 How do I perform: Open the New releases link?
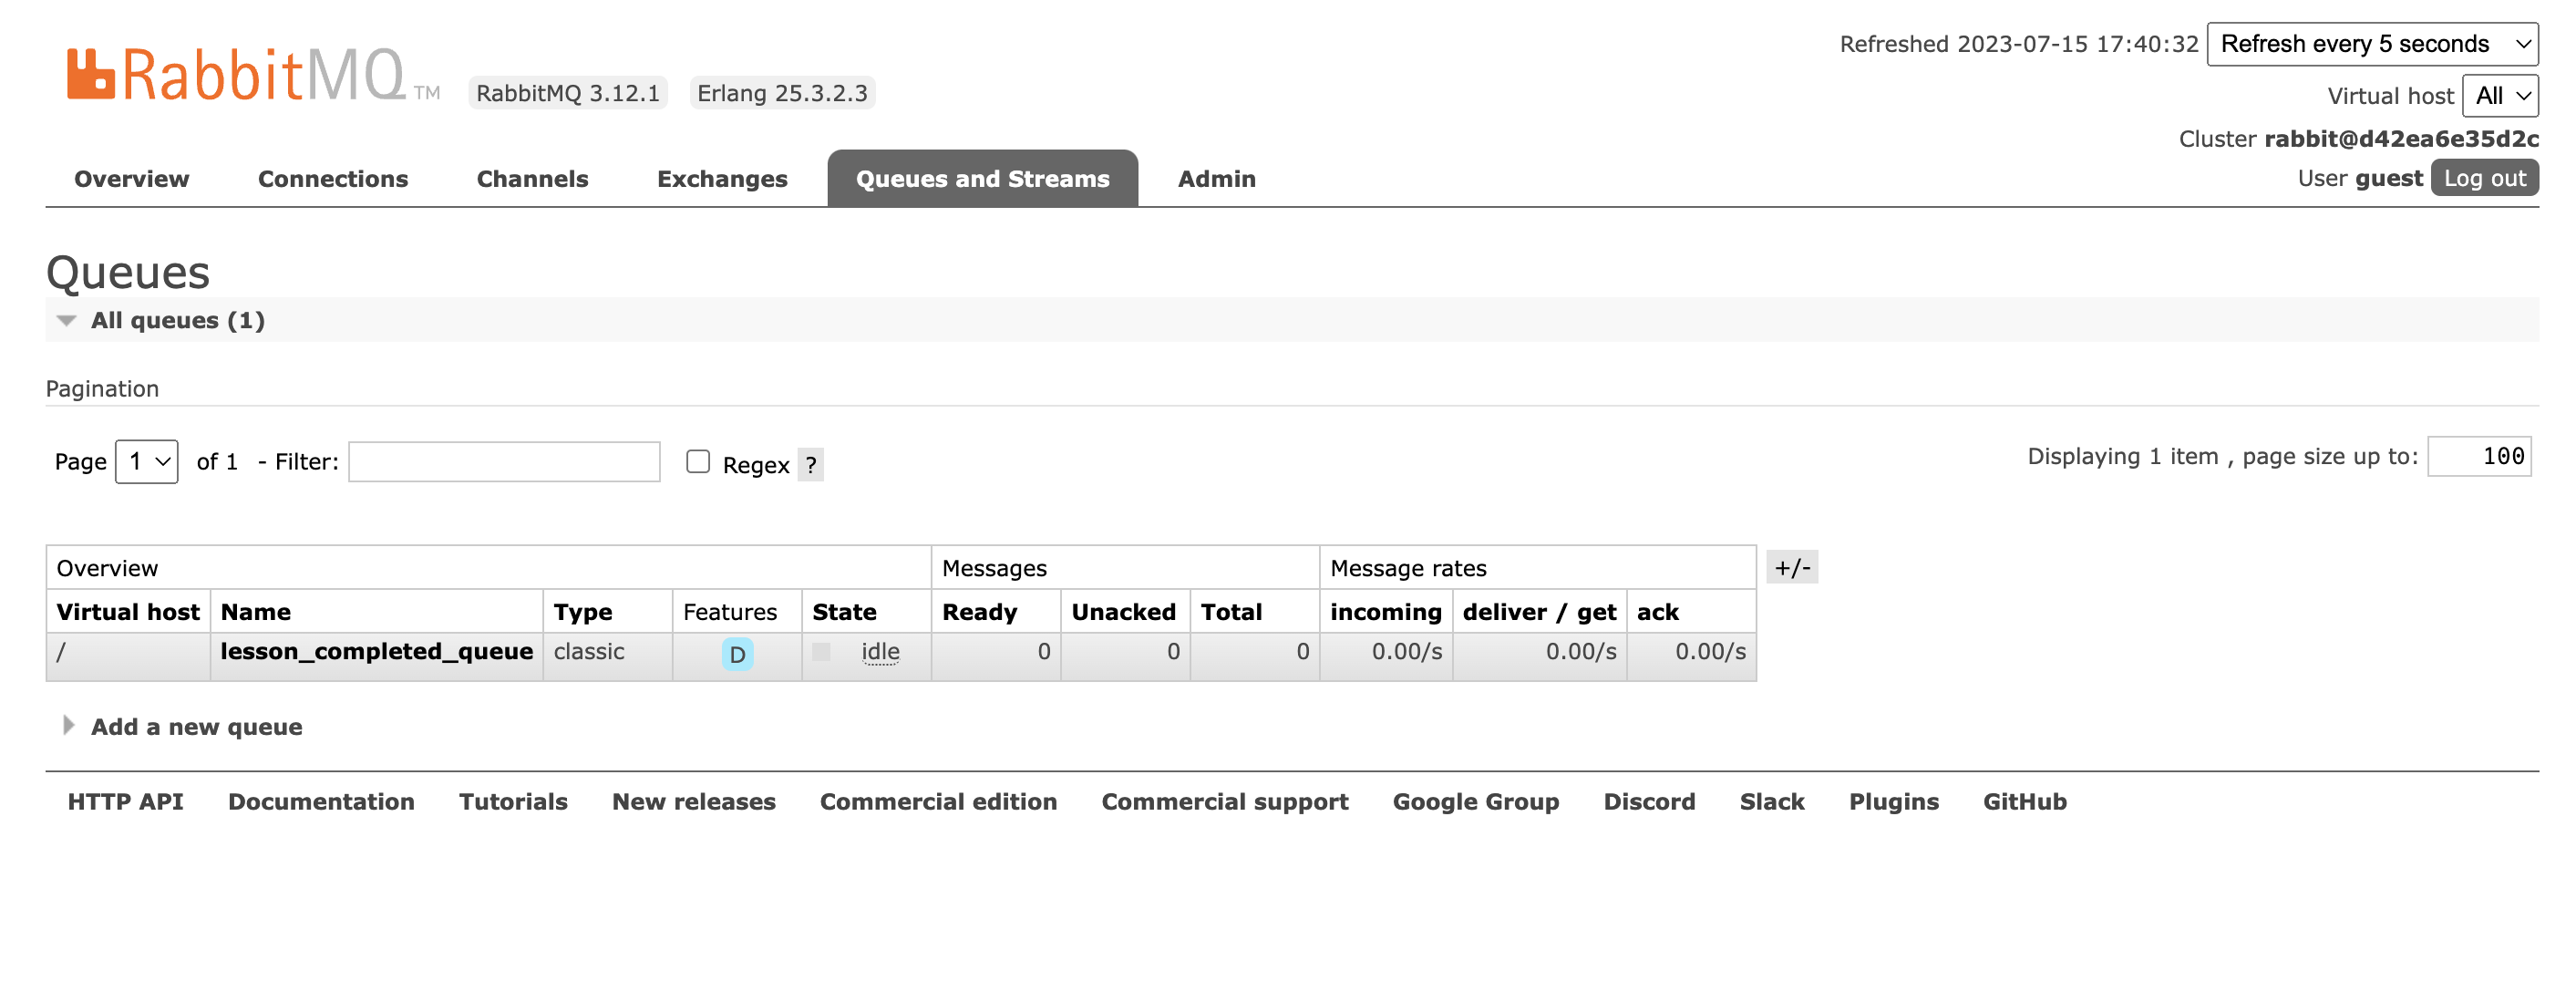pyautogui.click(x=694, y=802)
